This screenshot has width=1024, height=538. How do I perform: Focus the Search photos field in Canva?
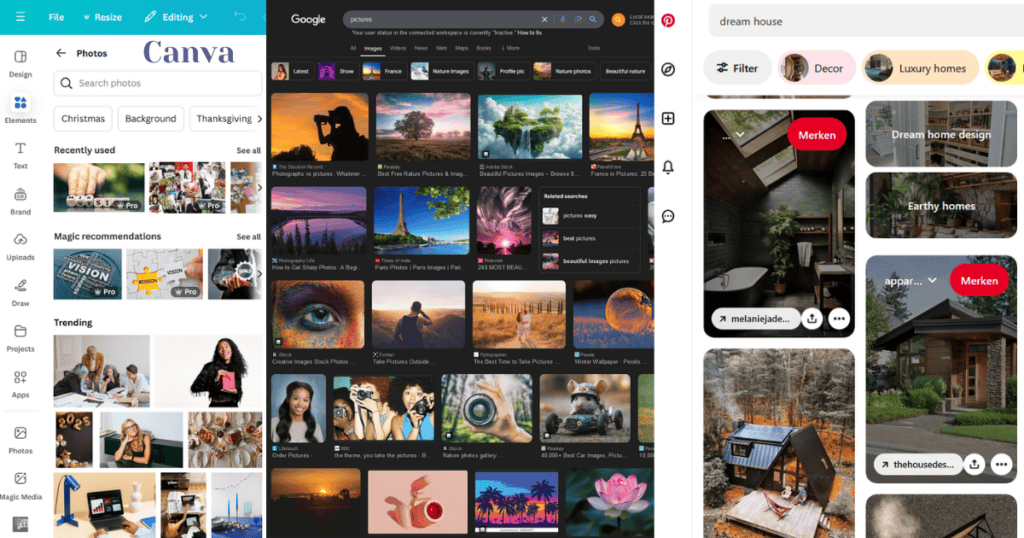(x=157, y=83)
